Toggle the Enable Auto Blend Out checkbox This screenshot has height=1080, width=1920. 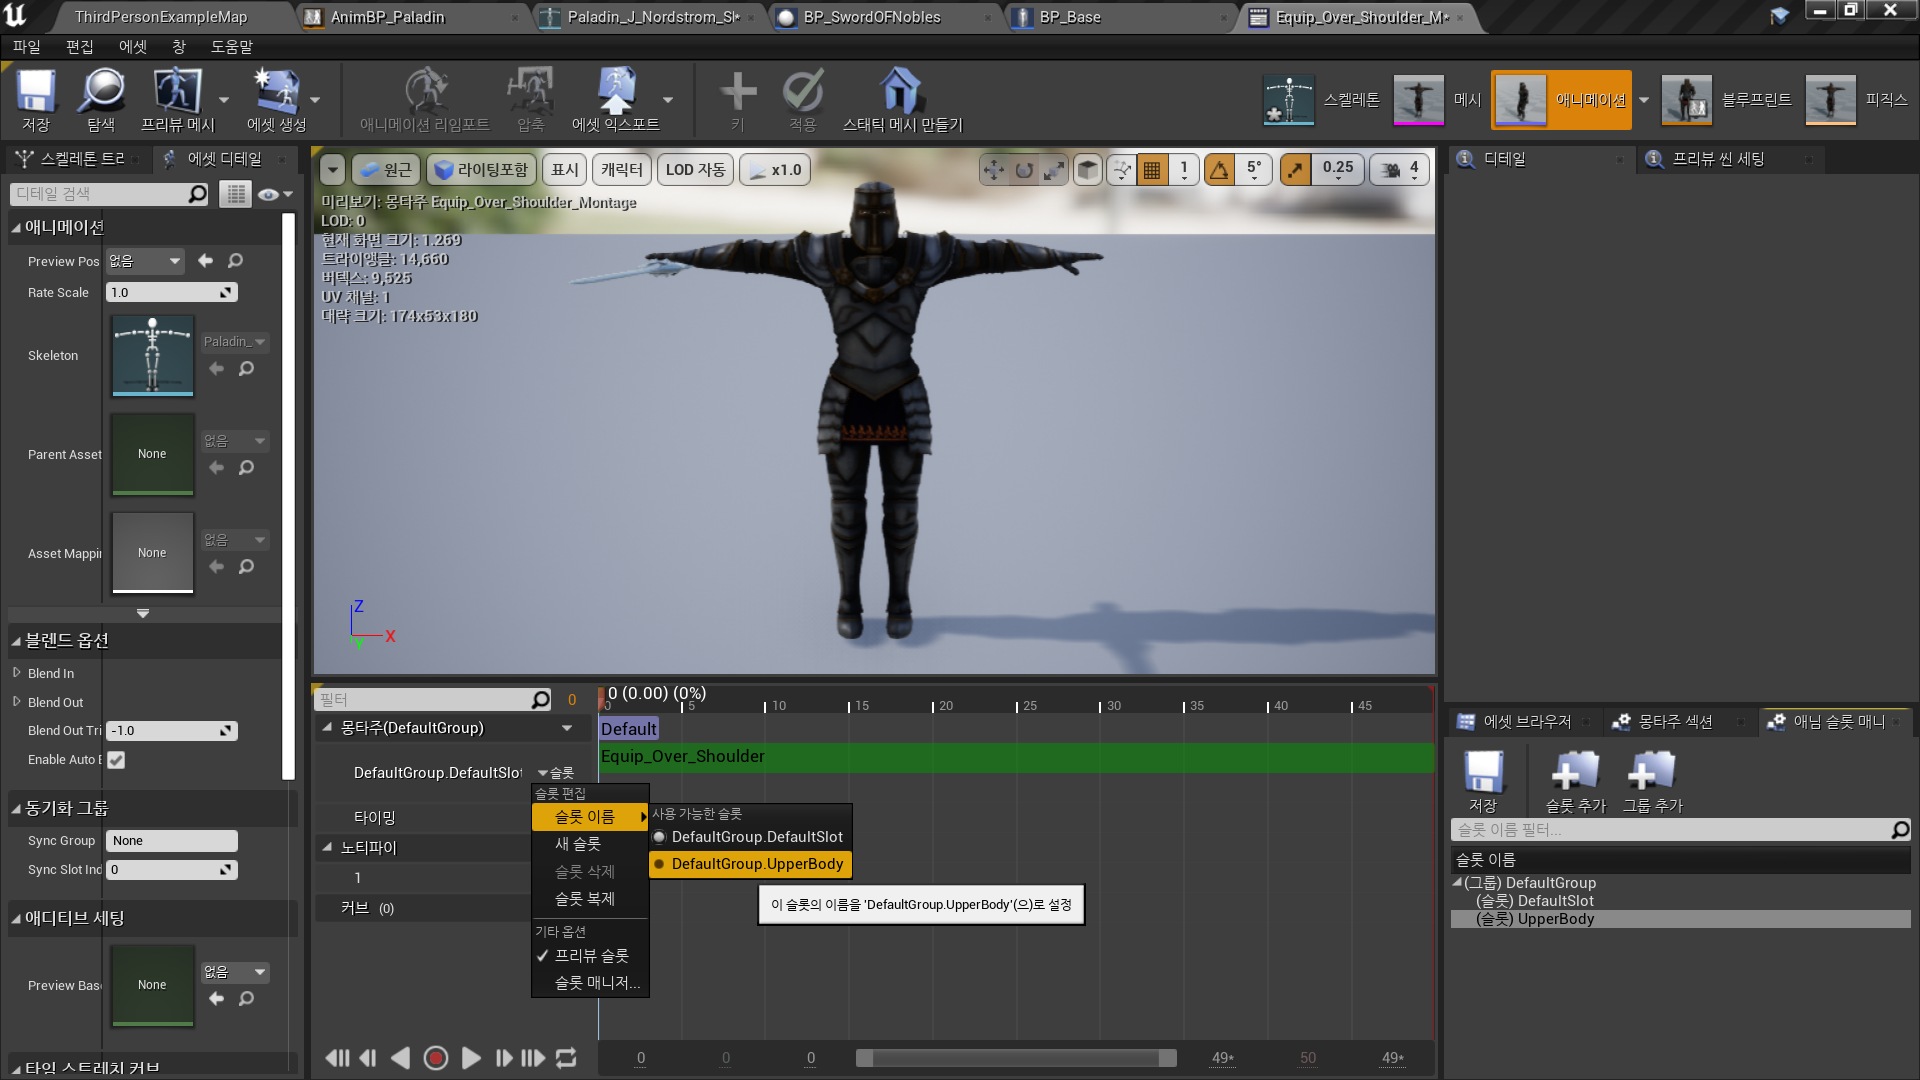coord(117,760)
